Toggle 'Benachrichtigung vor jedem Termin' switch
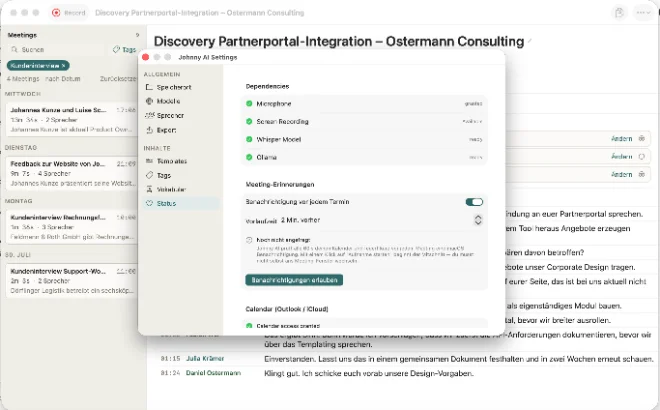 (x=474, y=202)
